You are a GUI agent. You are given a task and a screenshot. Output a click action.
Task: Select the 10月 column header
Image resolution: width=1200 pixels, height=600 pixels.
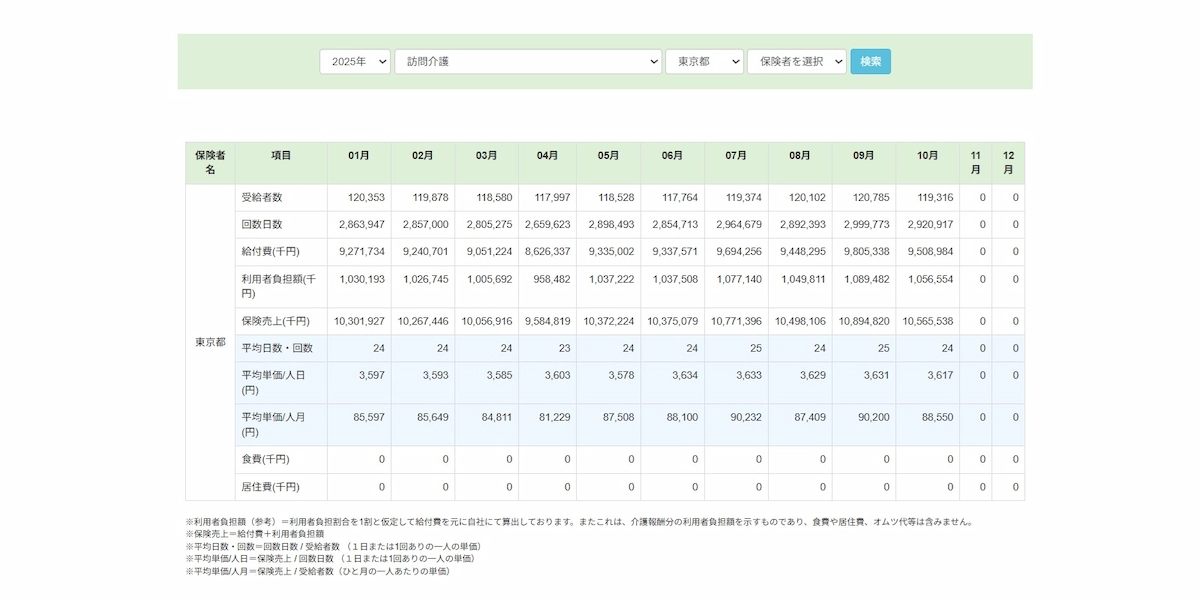(927, 156)
